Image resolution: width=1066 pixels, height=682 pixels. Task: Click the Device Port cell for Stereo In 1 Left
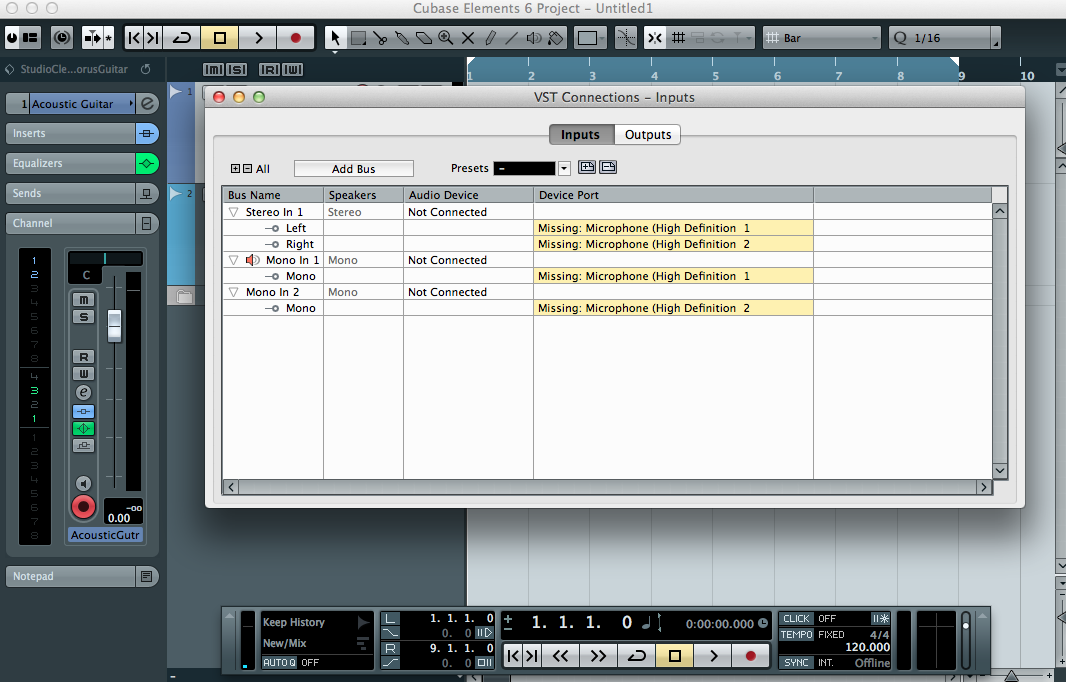click(674, 228)
